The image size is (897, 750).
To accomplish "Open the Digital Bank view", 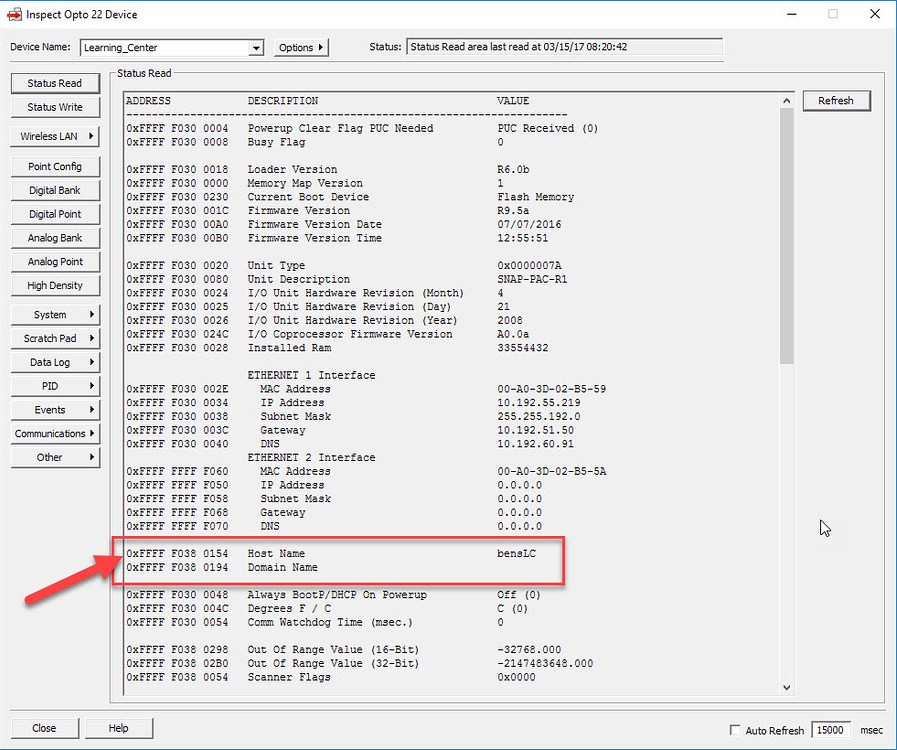I will 55,190.
